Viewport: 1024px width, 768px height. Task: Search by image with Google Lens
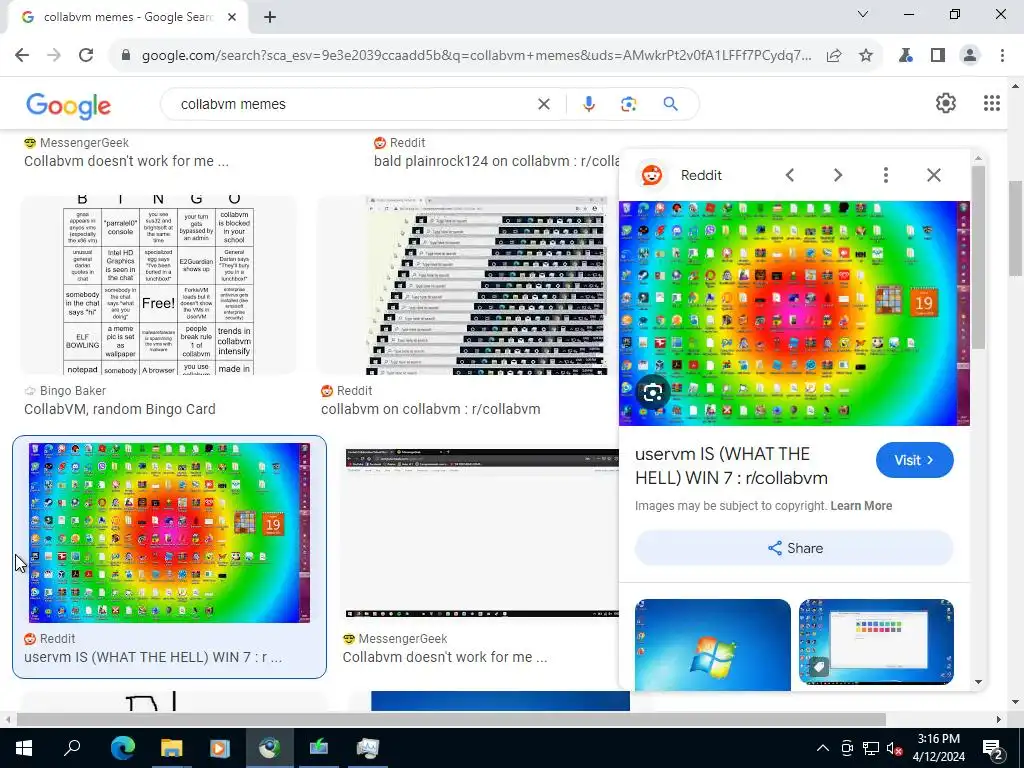(628, 104)
